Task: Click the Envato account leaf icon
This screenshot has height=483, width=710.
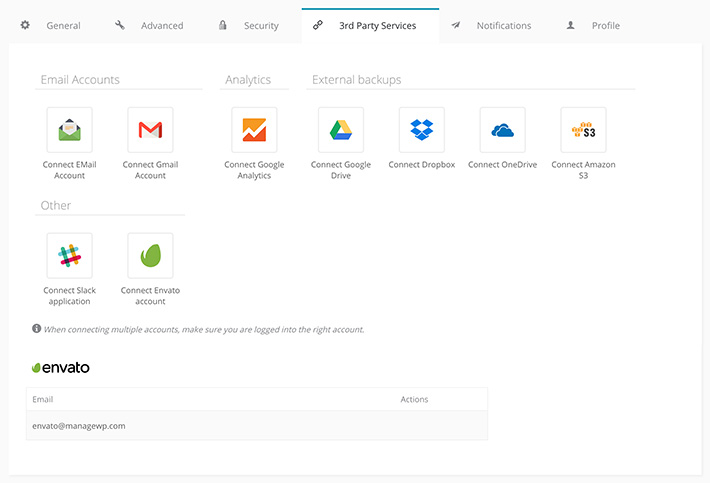Action: (x=150, y=256)
